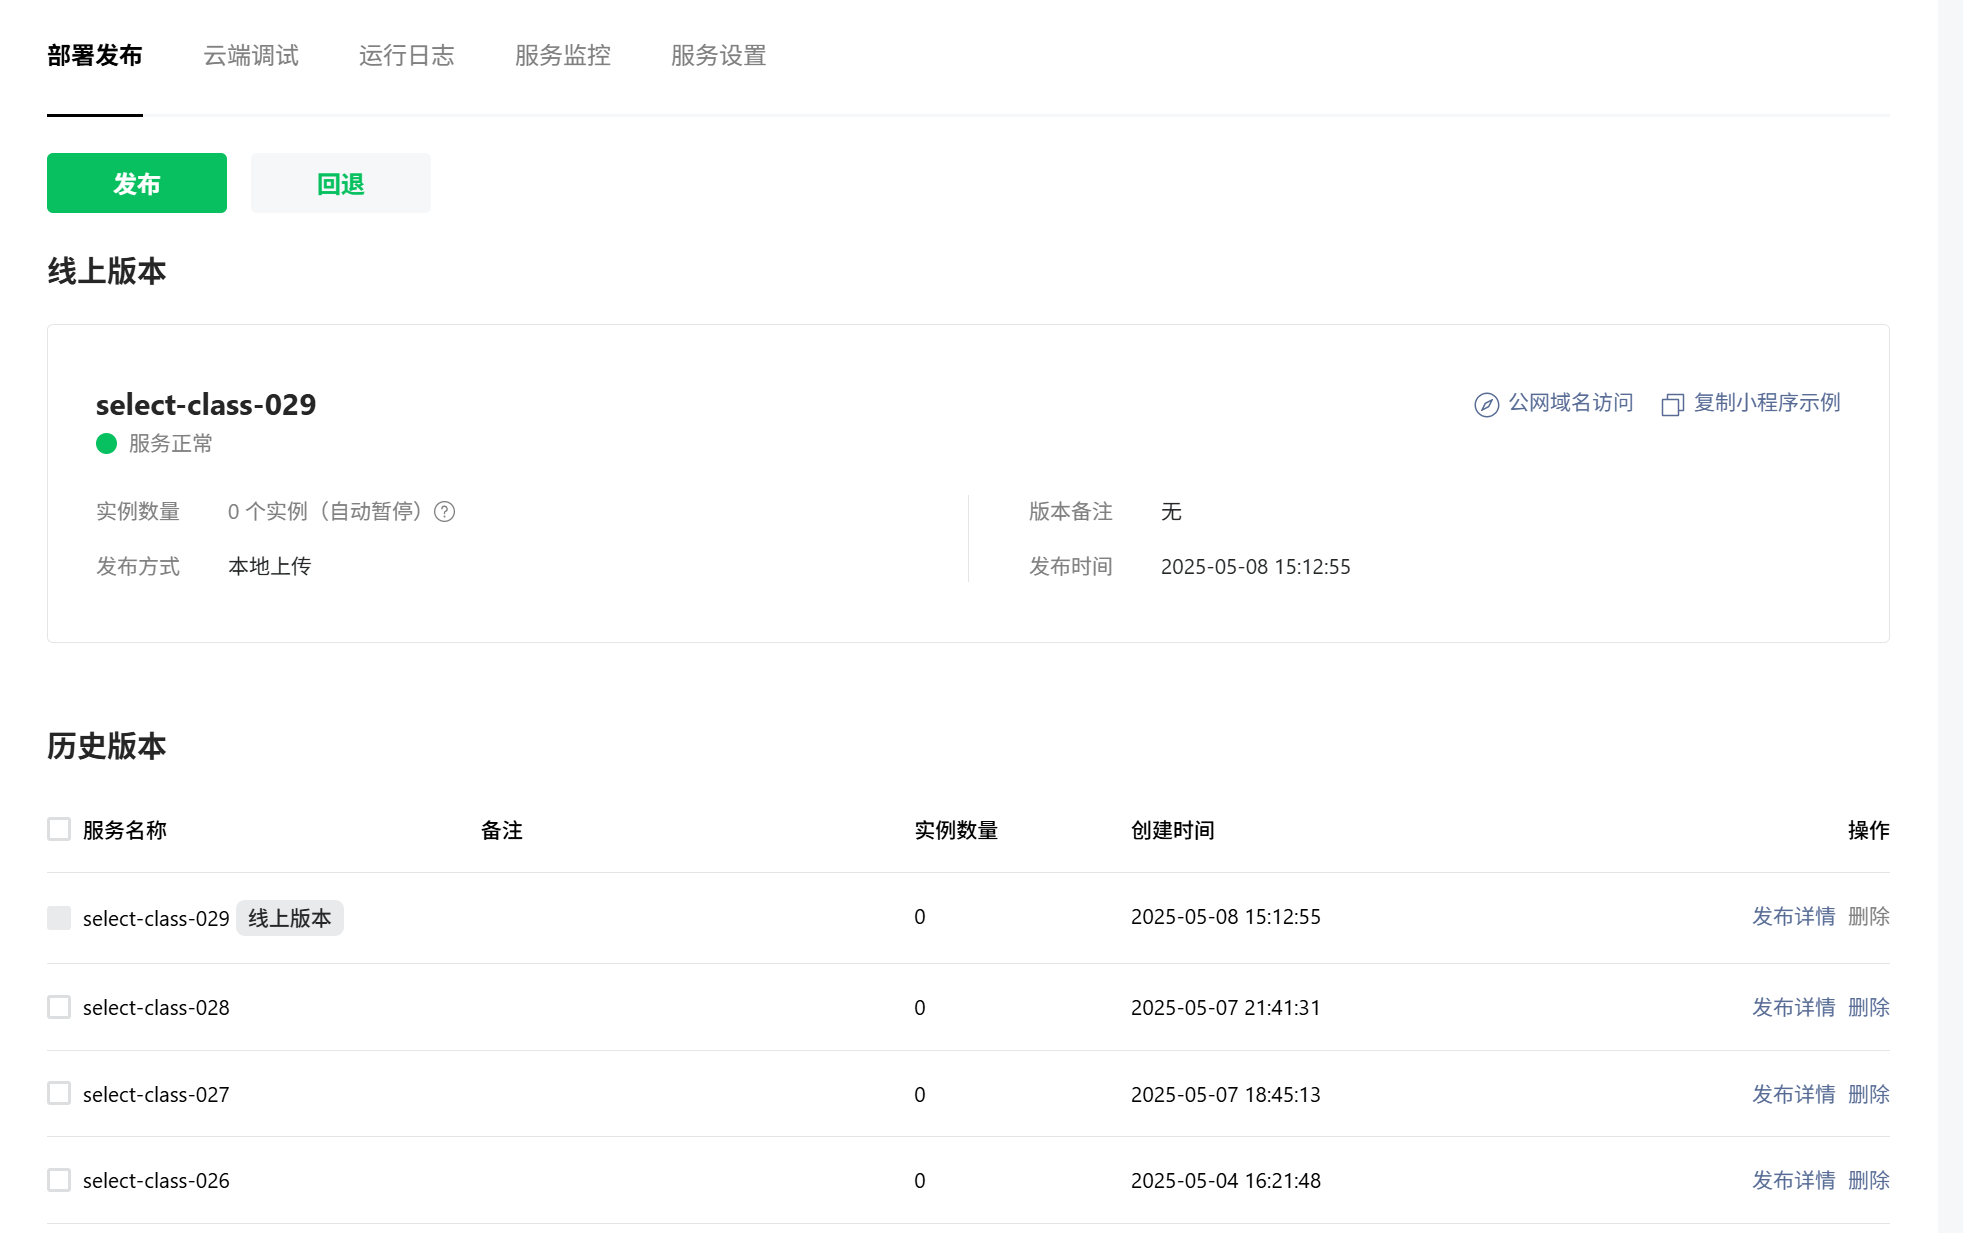The width and height of the screenshot is (1963, 1233).
Task: Check the select-class-027 row checkbox
Action: point(59,1093)
